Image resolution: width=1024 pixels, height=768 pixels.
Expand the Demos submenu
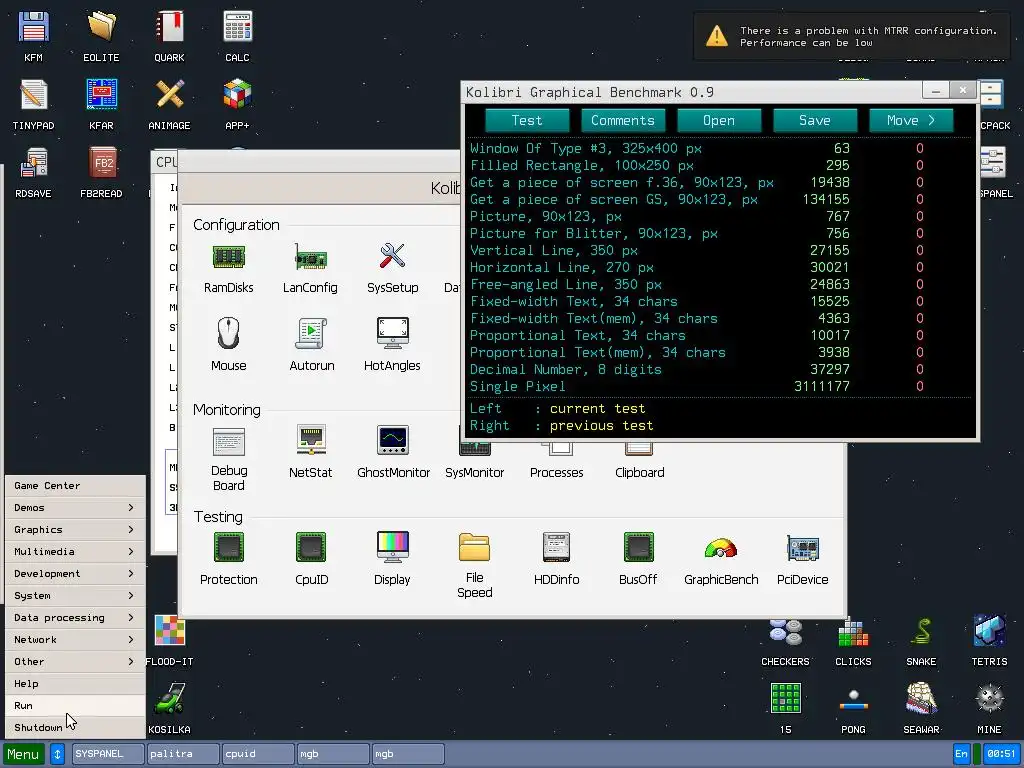tap(75, 507)
